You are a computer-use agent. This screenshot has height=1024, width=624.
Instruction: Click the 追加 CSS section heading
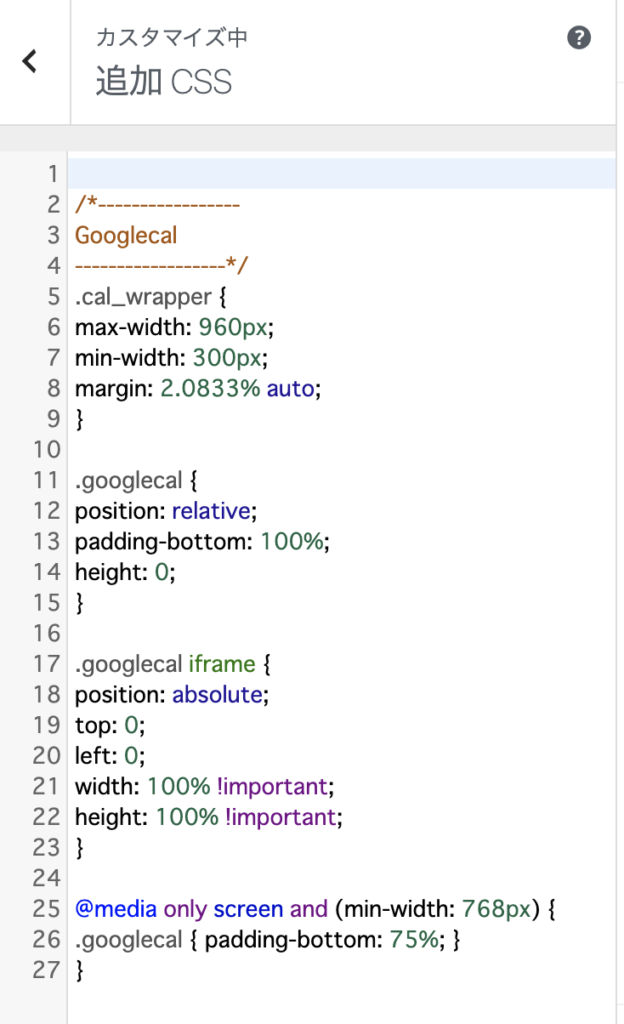pyautogui.click(x=164, y=82)
